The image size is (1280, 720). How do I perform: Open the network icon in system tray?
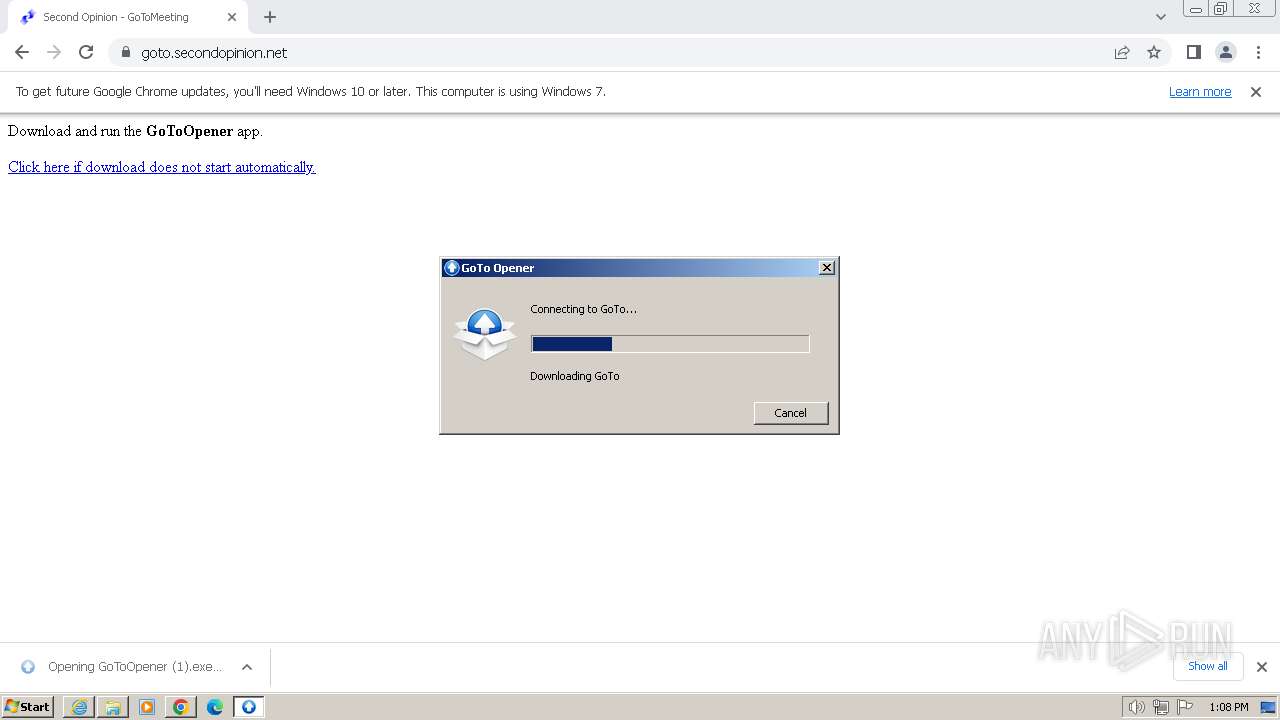click(x=1161, y=707)
